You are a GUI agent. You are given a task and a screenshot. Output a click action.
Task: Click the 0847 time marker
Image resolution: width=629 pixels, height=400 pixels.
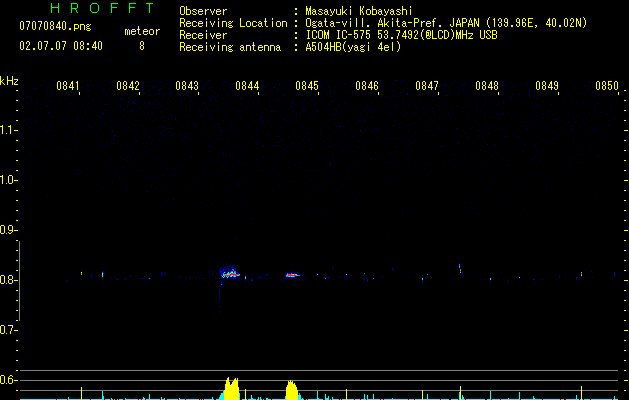pyautogui.click(x=427, y=86)
